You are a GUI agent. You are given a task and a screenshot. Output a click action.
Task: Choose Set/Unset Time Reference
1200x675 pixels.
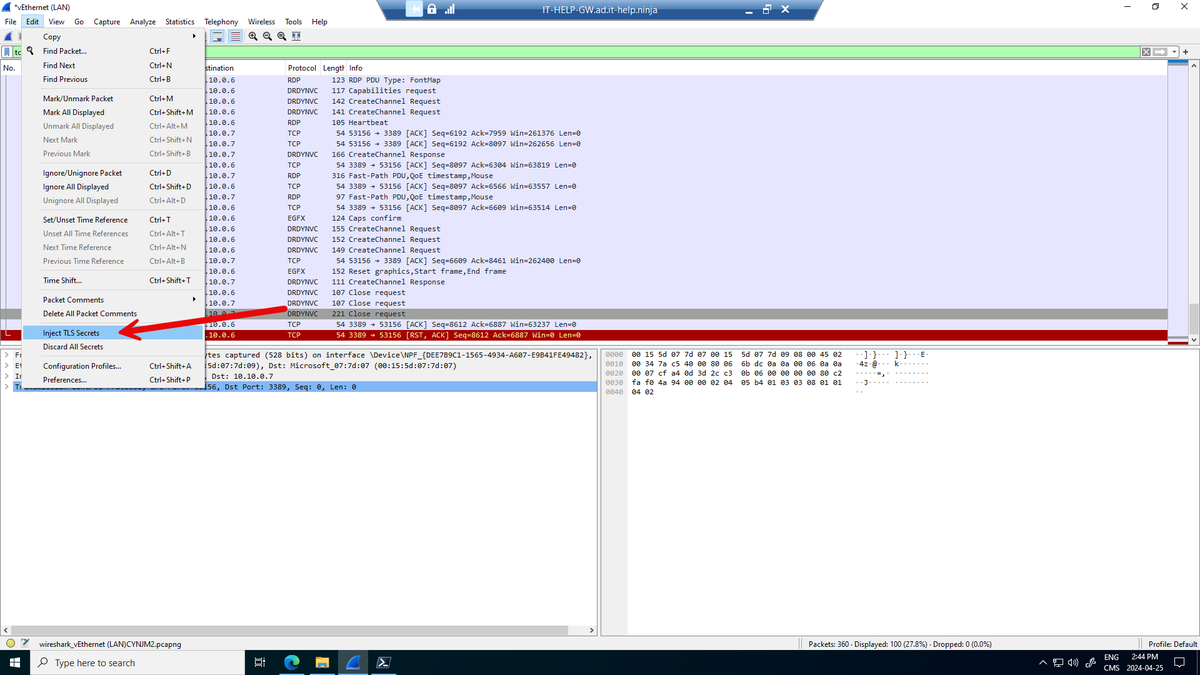(x=114, y=220)
